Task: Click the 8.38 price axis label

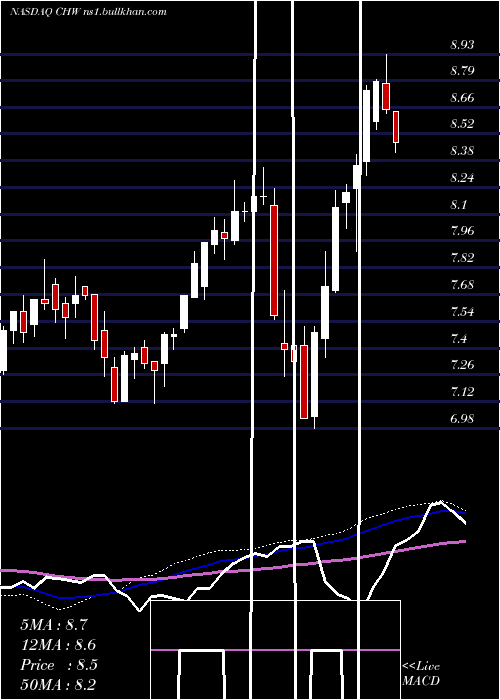Action: point(462,151)
